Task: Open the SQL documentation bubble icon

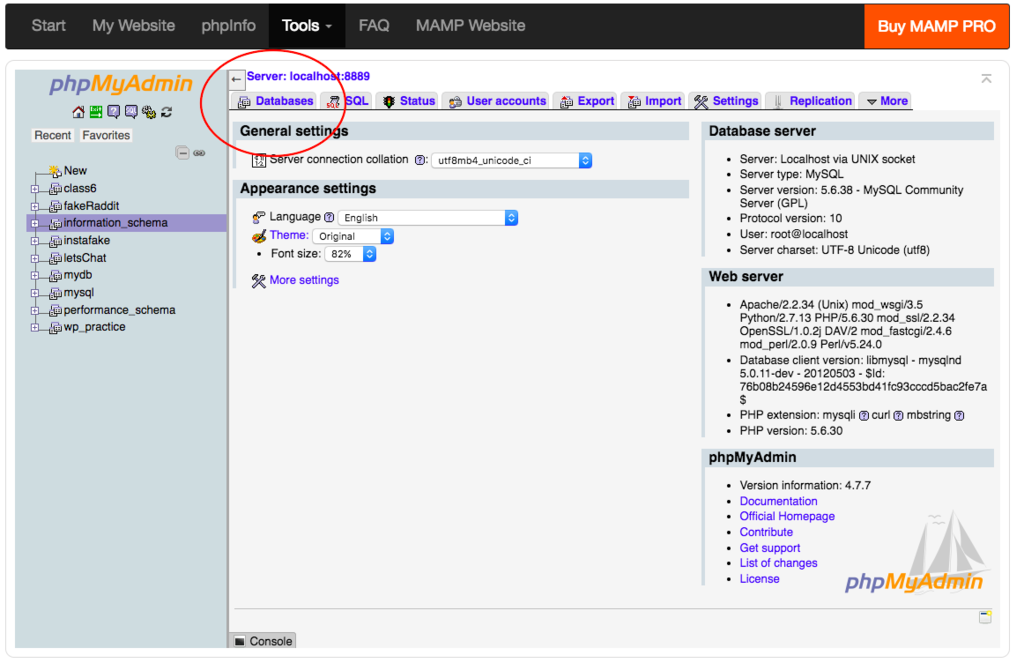Action: [131, 112]
